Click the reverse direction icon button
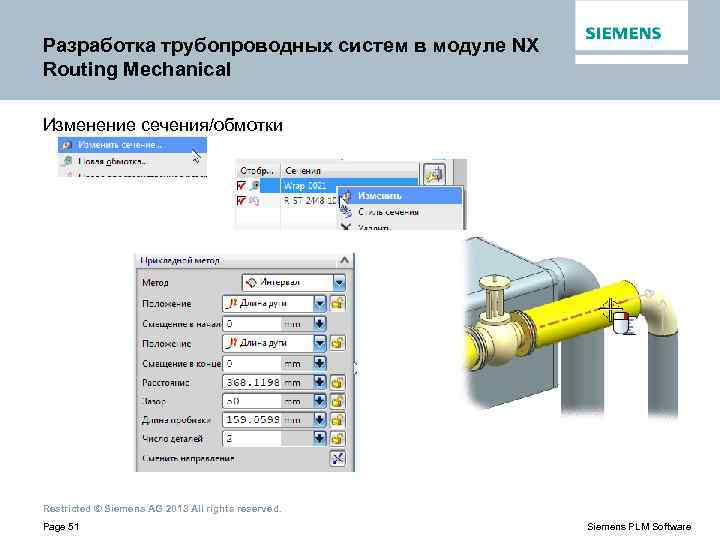 point(338,458)
